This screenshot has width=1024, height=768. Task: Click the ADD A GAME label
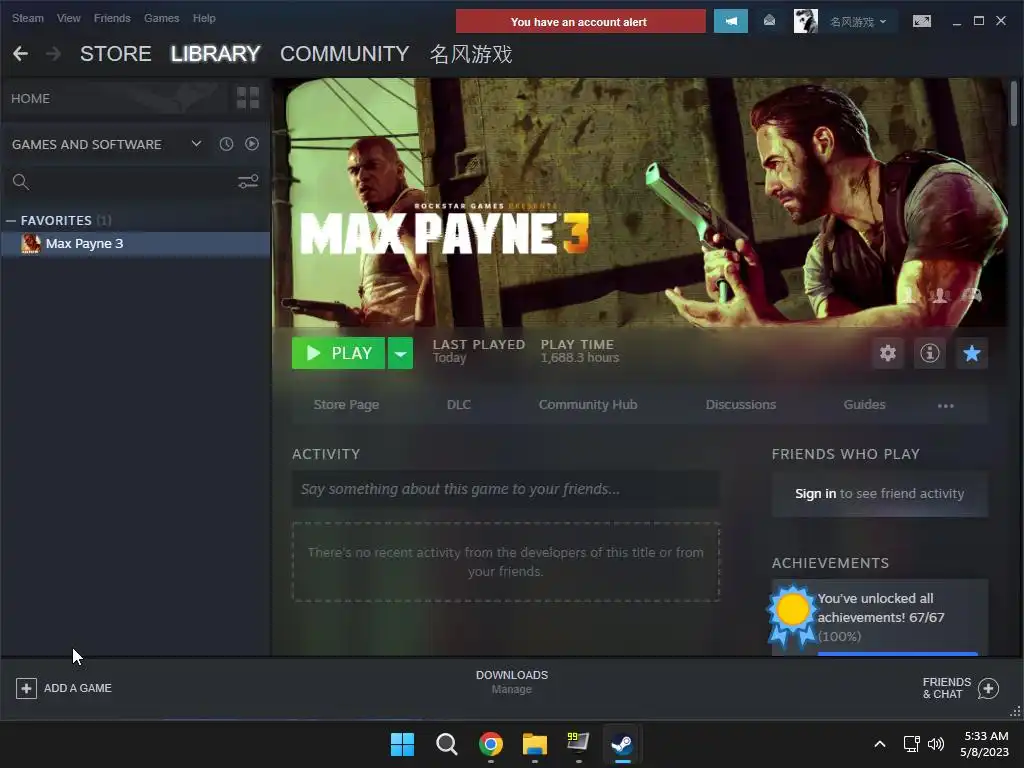[78, 688]
